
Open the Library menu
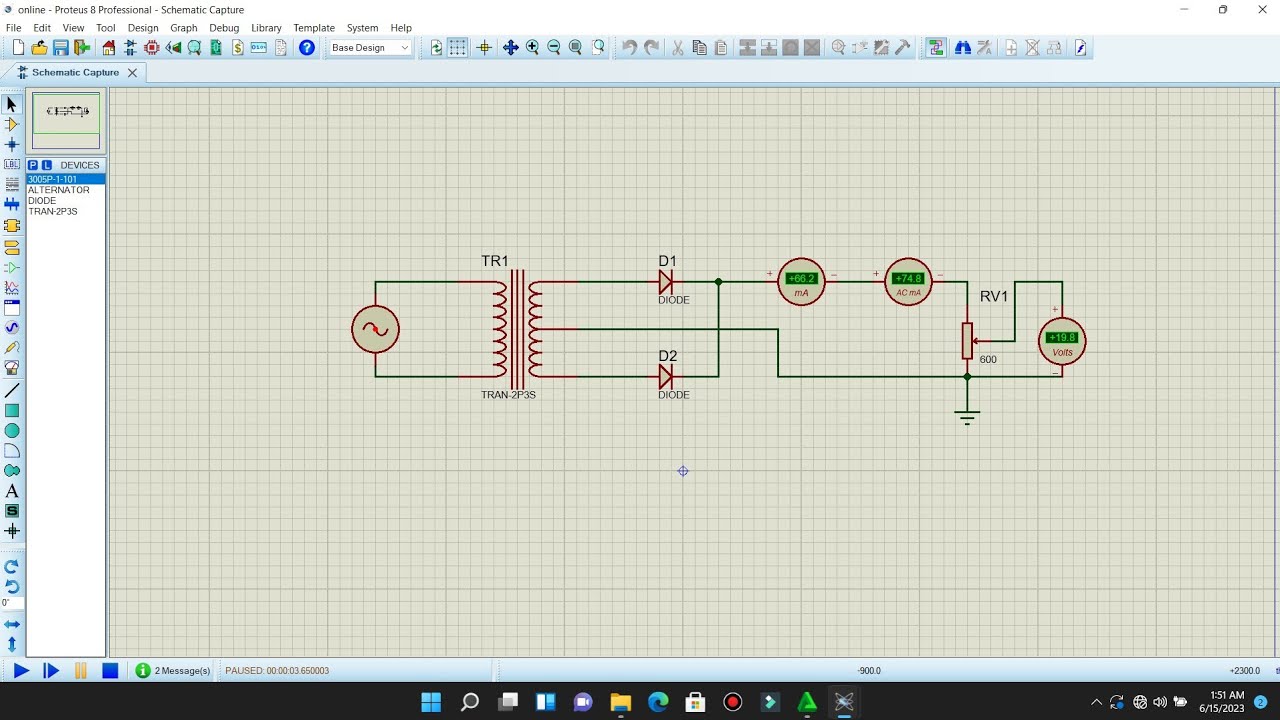click(266, 28)
